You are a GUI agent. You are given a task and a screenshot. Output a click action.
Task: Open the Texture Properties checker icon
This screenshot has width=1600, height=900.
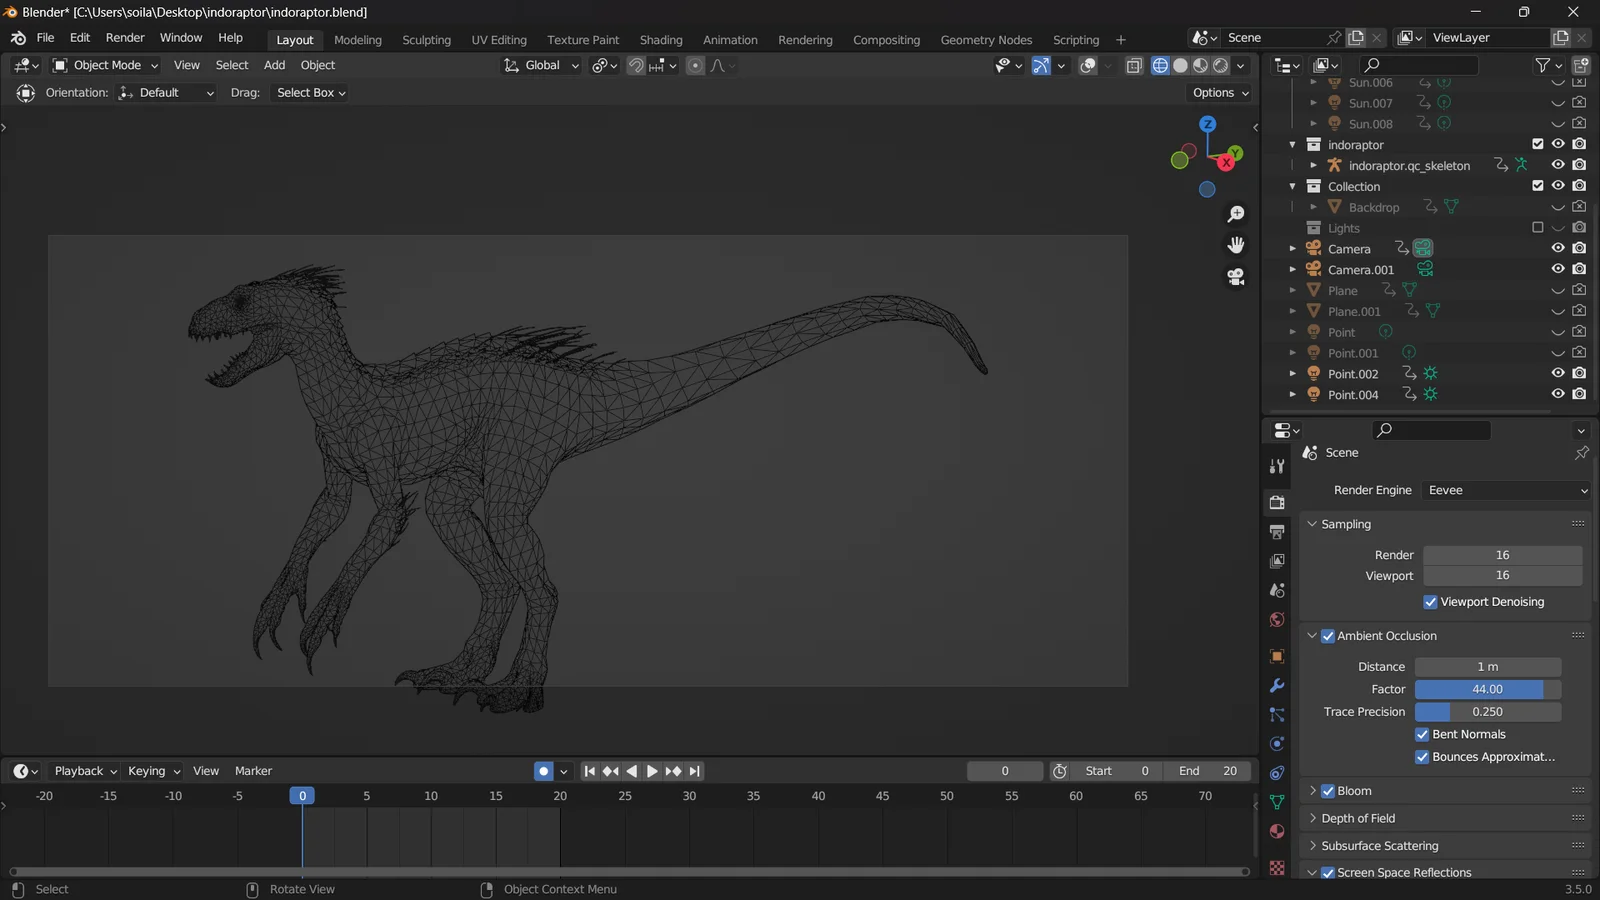pyautogui.click(x=1277, y=865)
